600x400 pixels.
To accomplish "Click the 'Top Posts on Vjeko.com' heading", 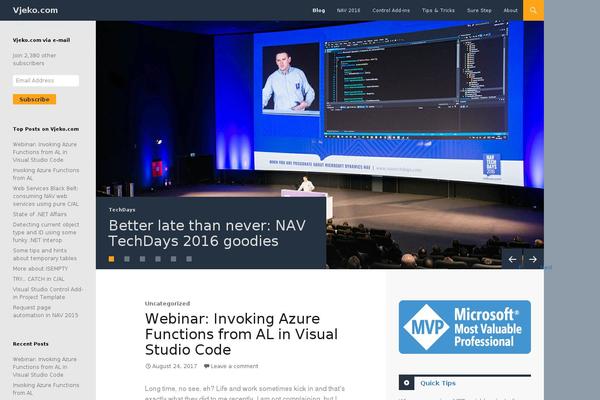I will click(46, 129).
